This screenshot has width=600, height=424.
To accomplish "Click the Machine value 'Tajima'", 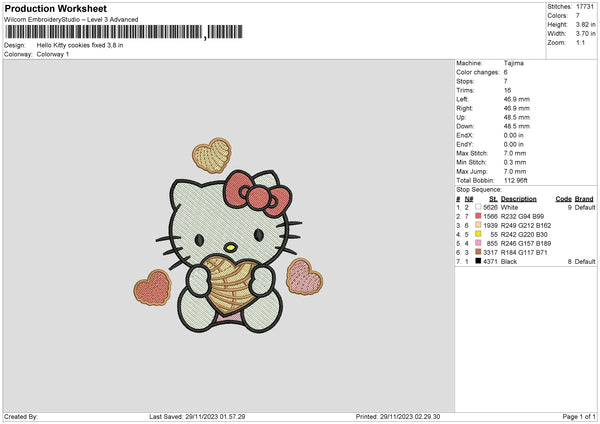I will [514, 63].
